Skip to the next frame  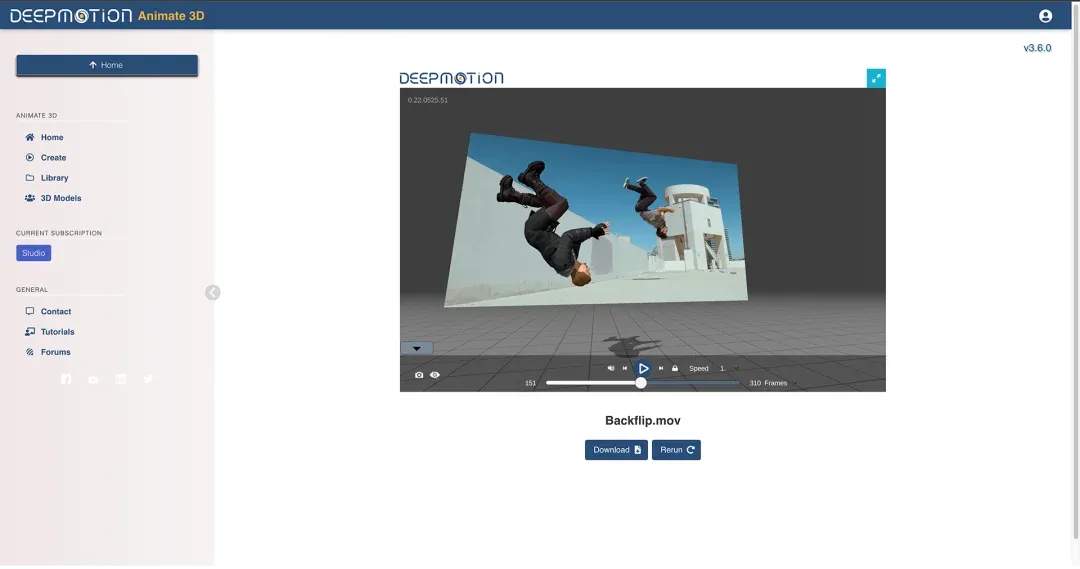click(661, 369)
